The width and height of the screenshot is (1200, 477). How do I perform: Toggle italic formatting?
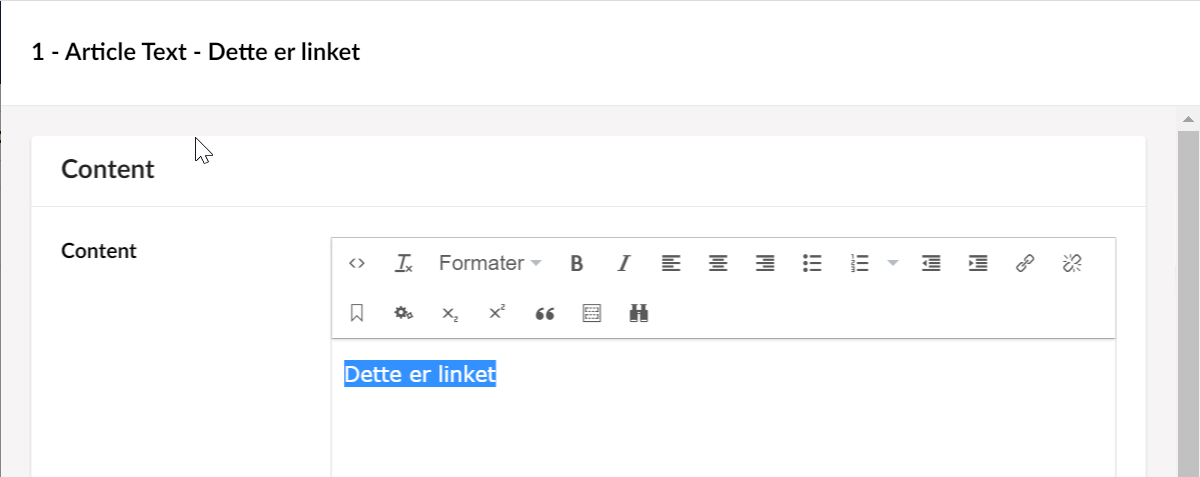click(624, 264)
